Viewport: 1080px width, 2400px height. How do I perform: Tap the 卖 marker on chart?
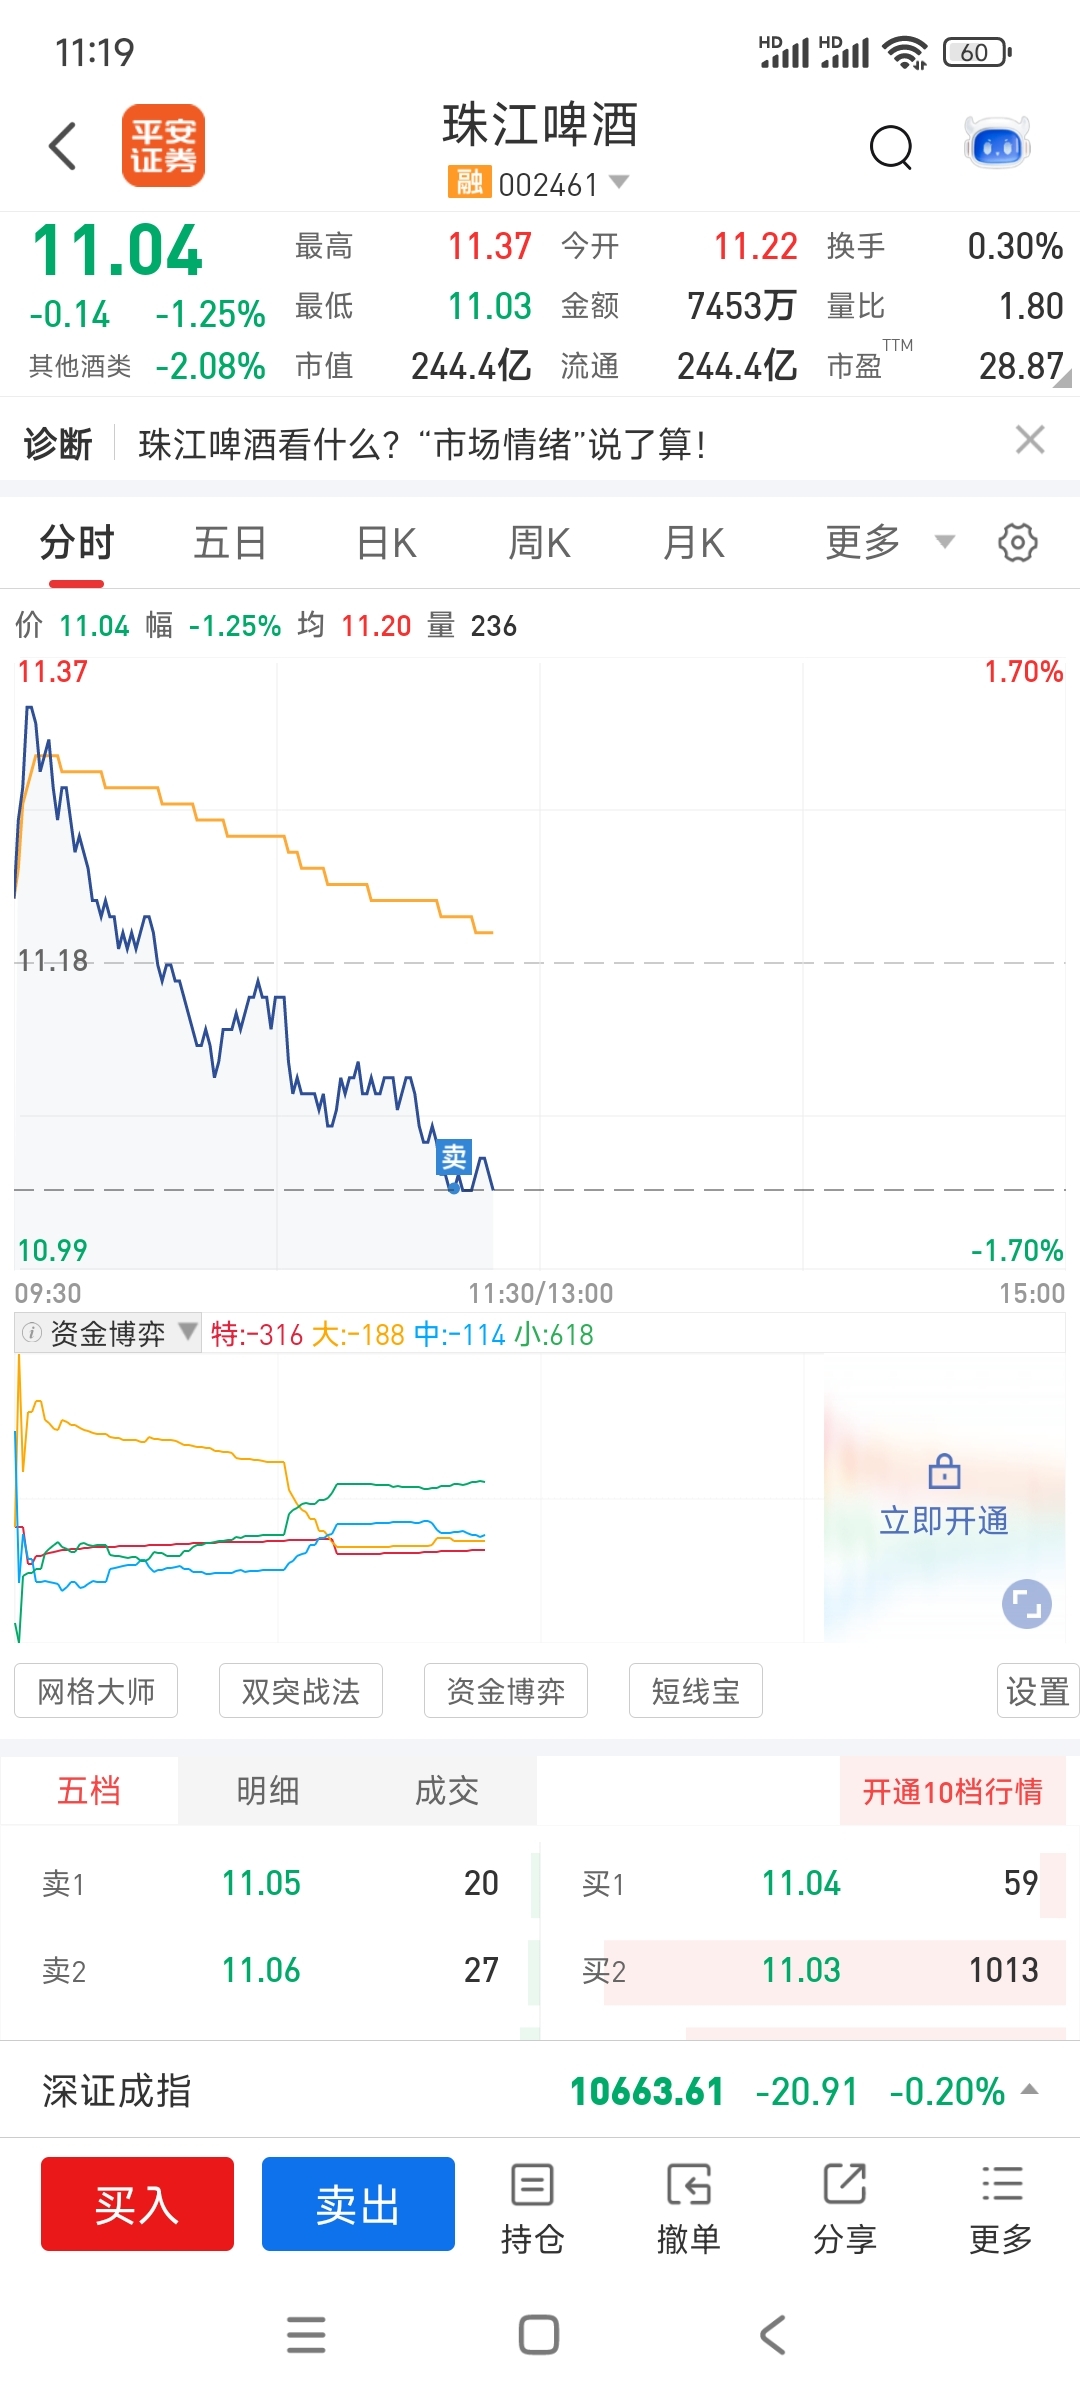coord(454,1157)
